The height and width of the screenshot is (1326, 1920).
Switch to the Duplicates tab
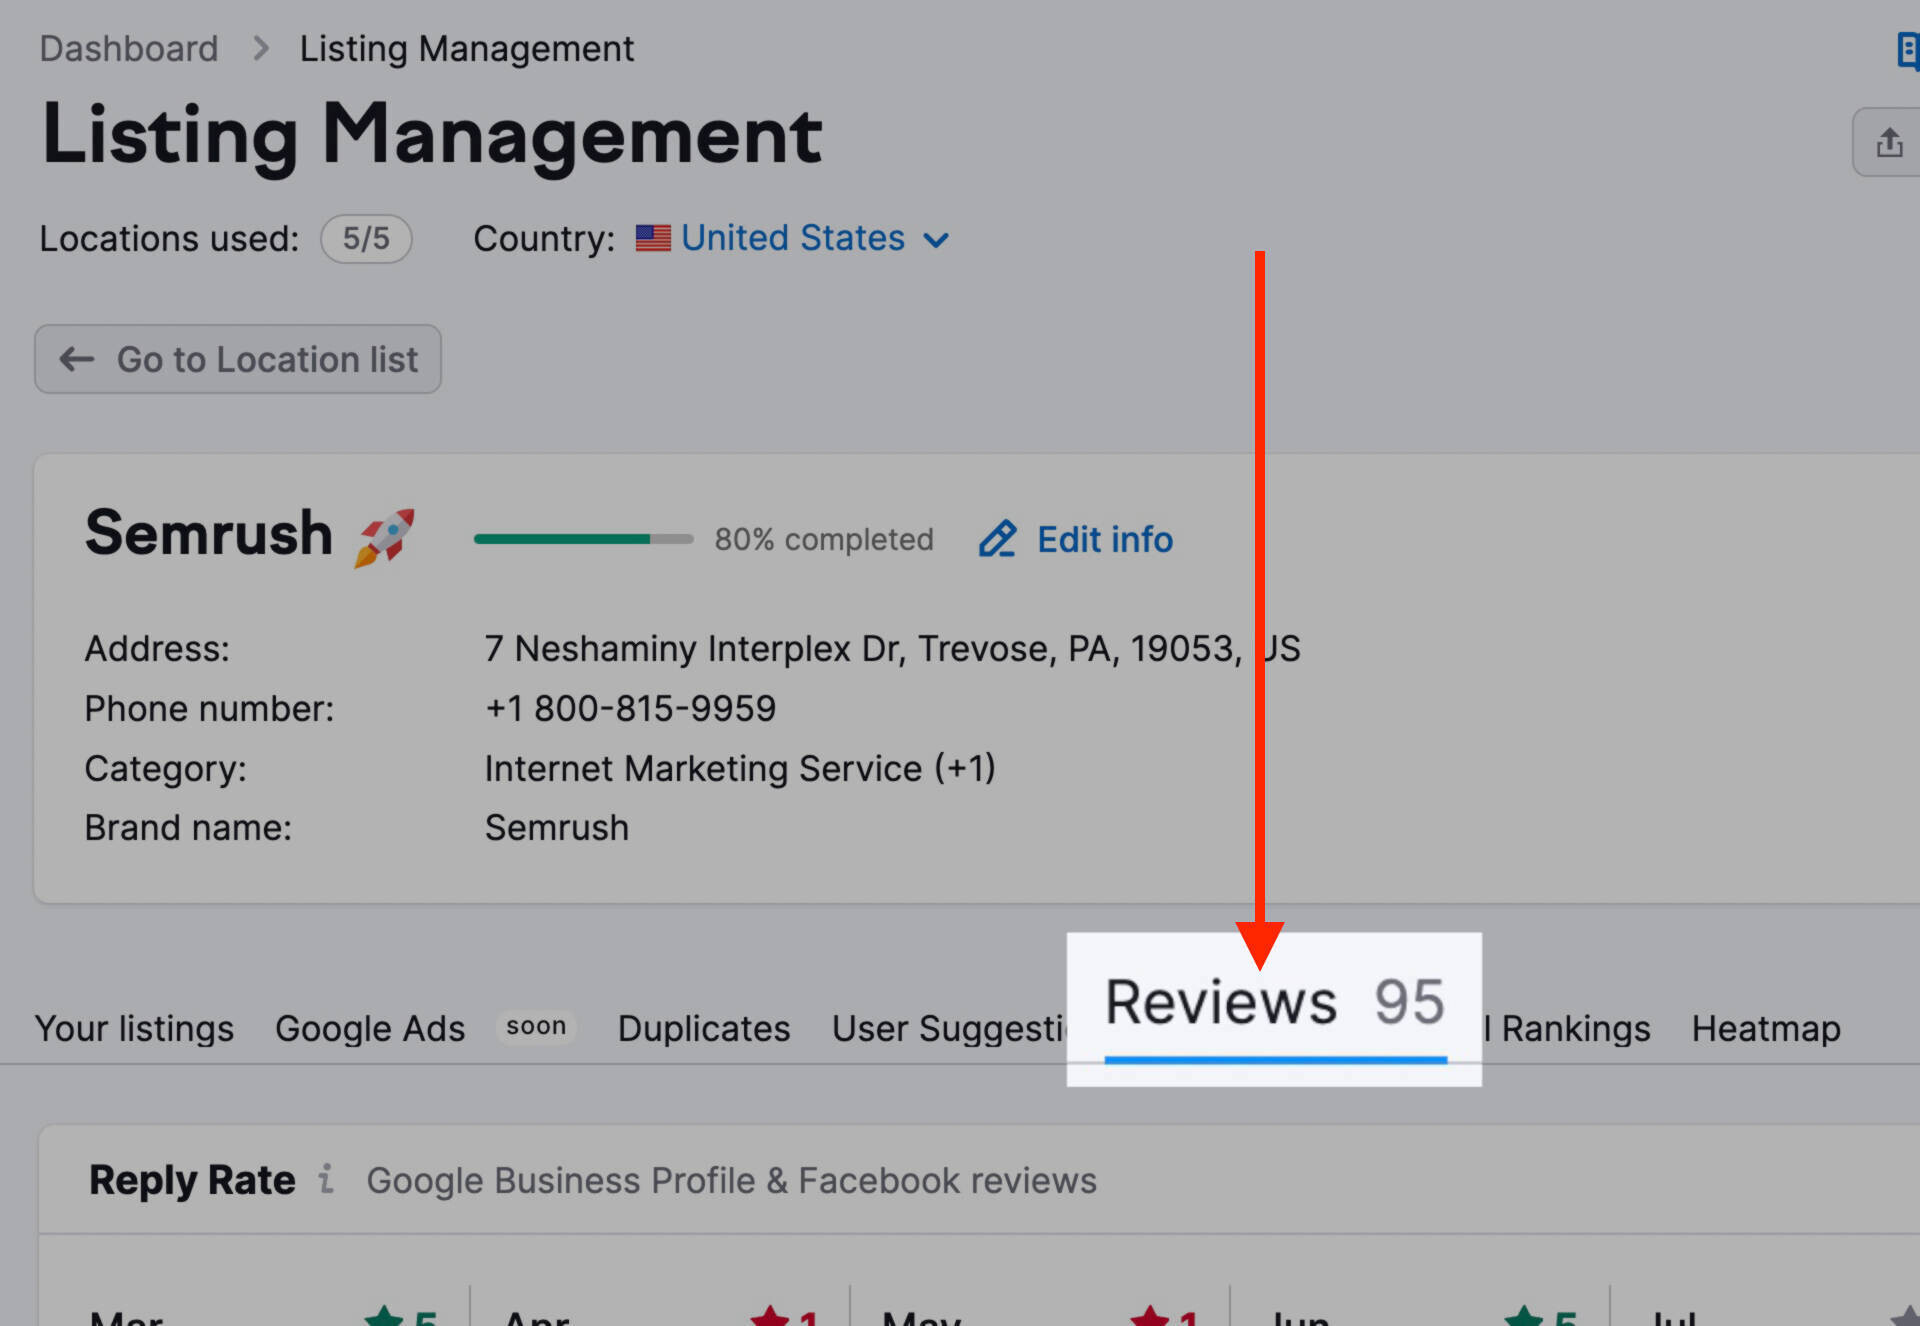pos(703,1028)
